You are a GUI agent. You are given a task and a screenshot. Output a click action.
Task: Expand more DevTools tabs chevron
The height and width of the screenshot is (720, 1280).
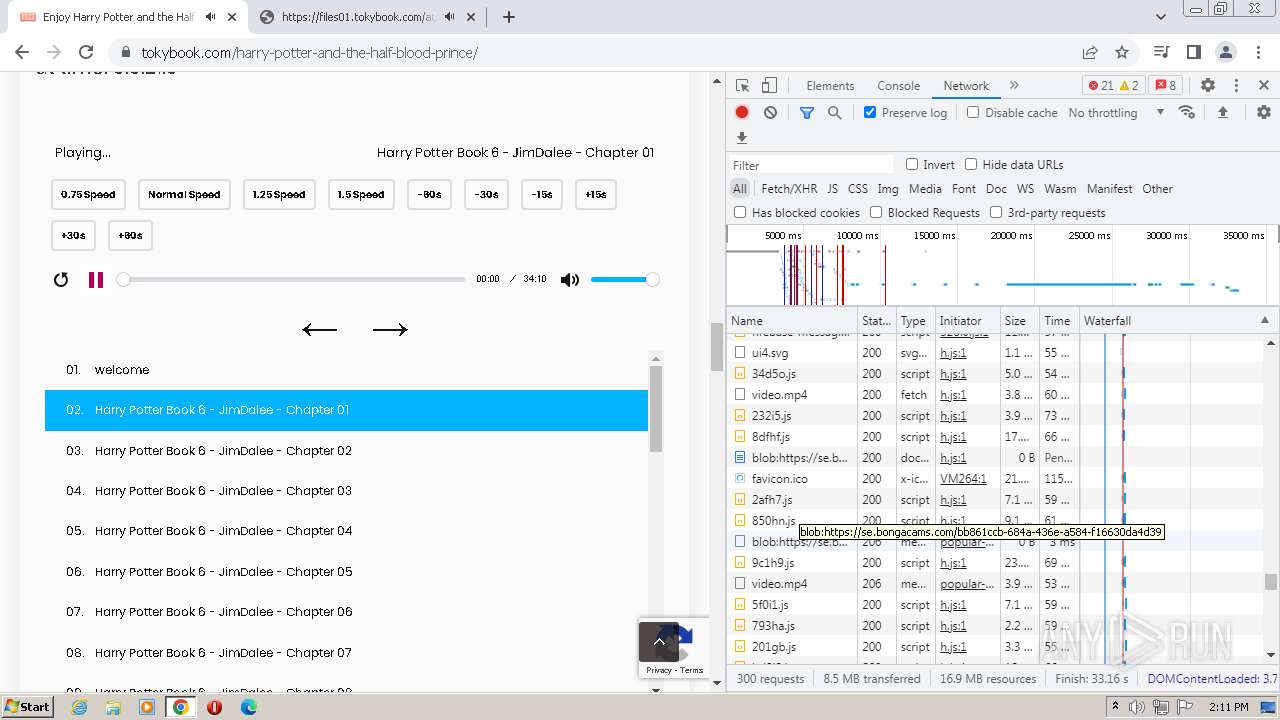click(x=1014, y=86)
